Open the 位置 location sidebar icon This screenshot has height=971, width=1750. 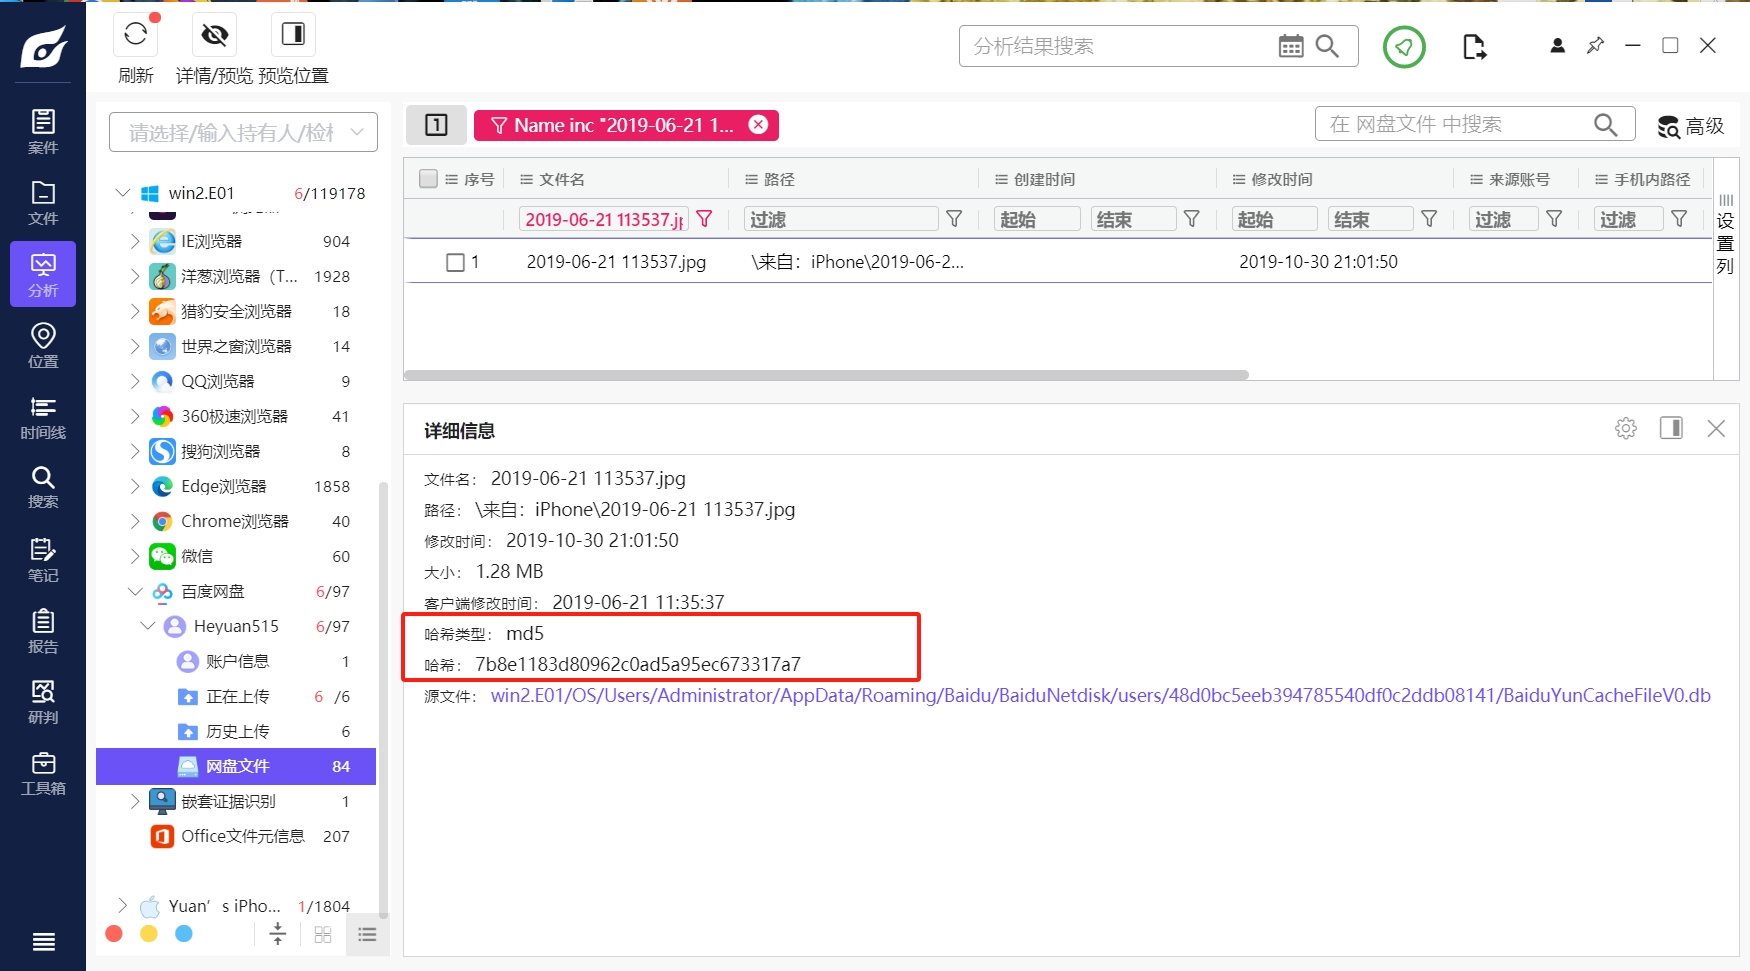(x=43, y=346)
